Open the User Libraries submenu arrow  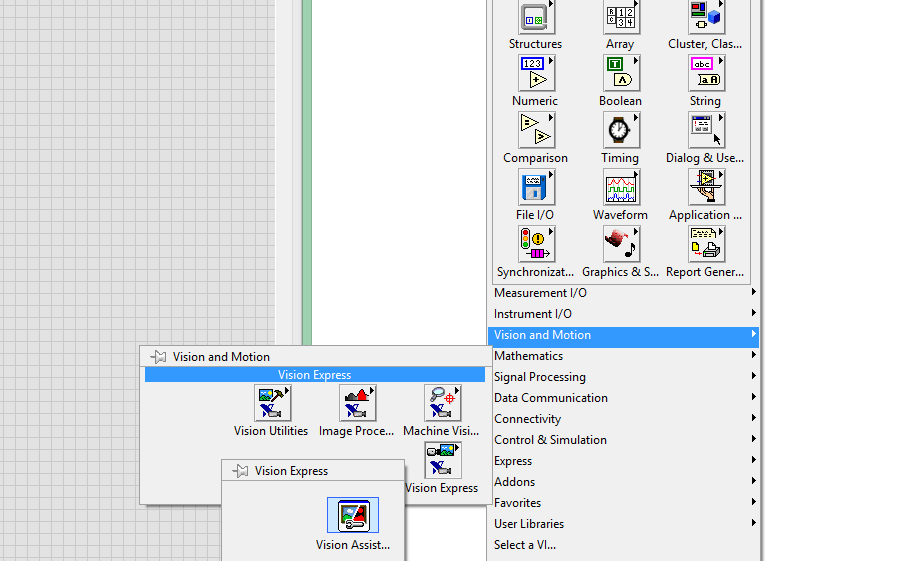coord(753,523)
